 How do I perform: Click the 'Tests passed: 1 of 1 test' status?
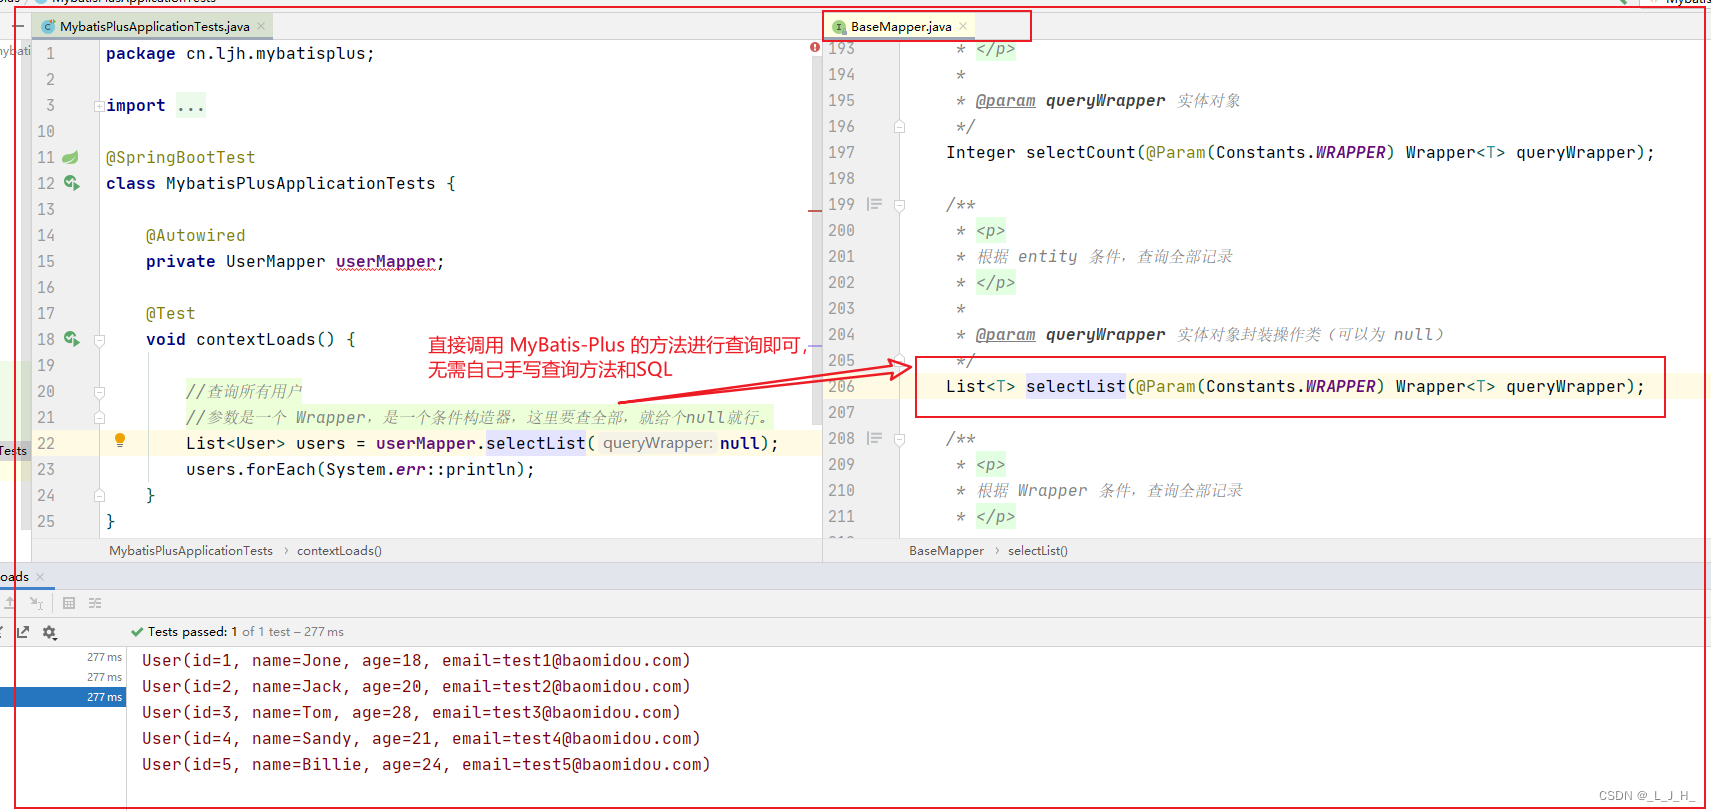coord(237,632)
